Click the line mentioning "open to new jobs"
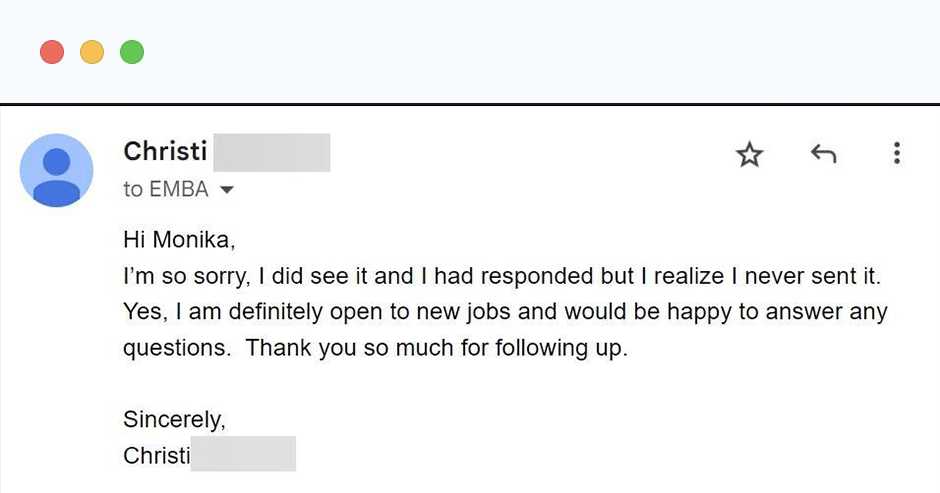The image size is (940, 493). tap(505, 312)
